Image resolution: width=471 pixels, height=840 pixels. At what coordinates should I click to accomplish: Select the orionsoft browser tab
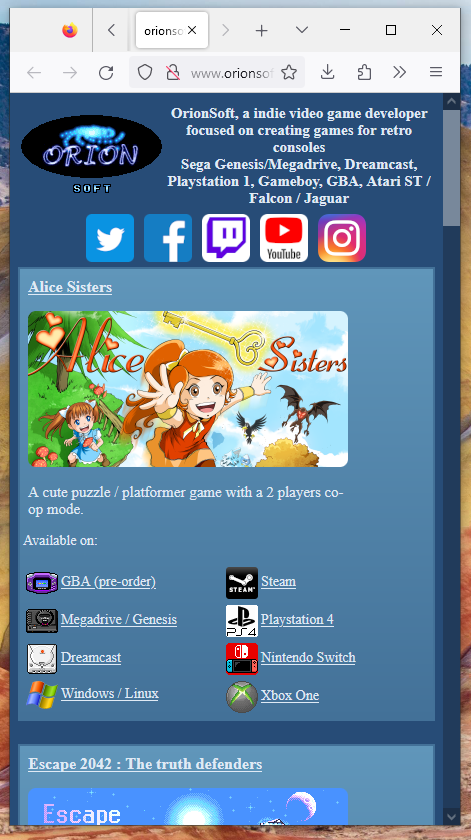pyautogui.click(x=172, y=31)
